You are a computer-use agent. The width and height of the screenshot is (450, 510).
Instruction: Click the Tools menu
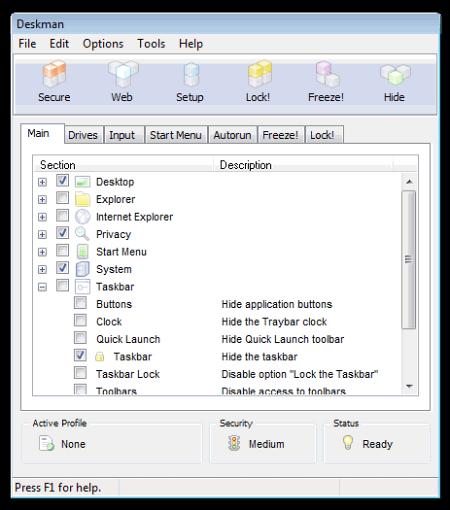(151, 44)
